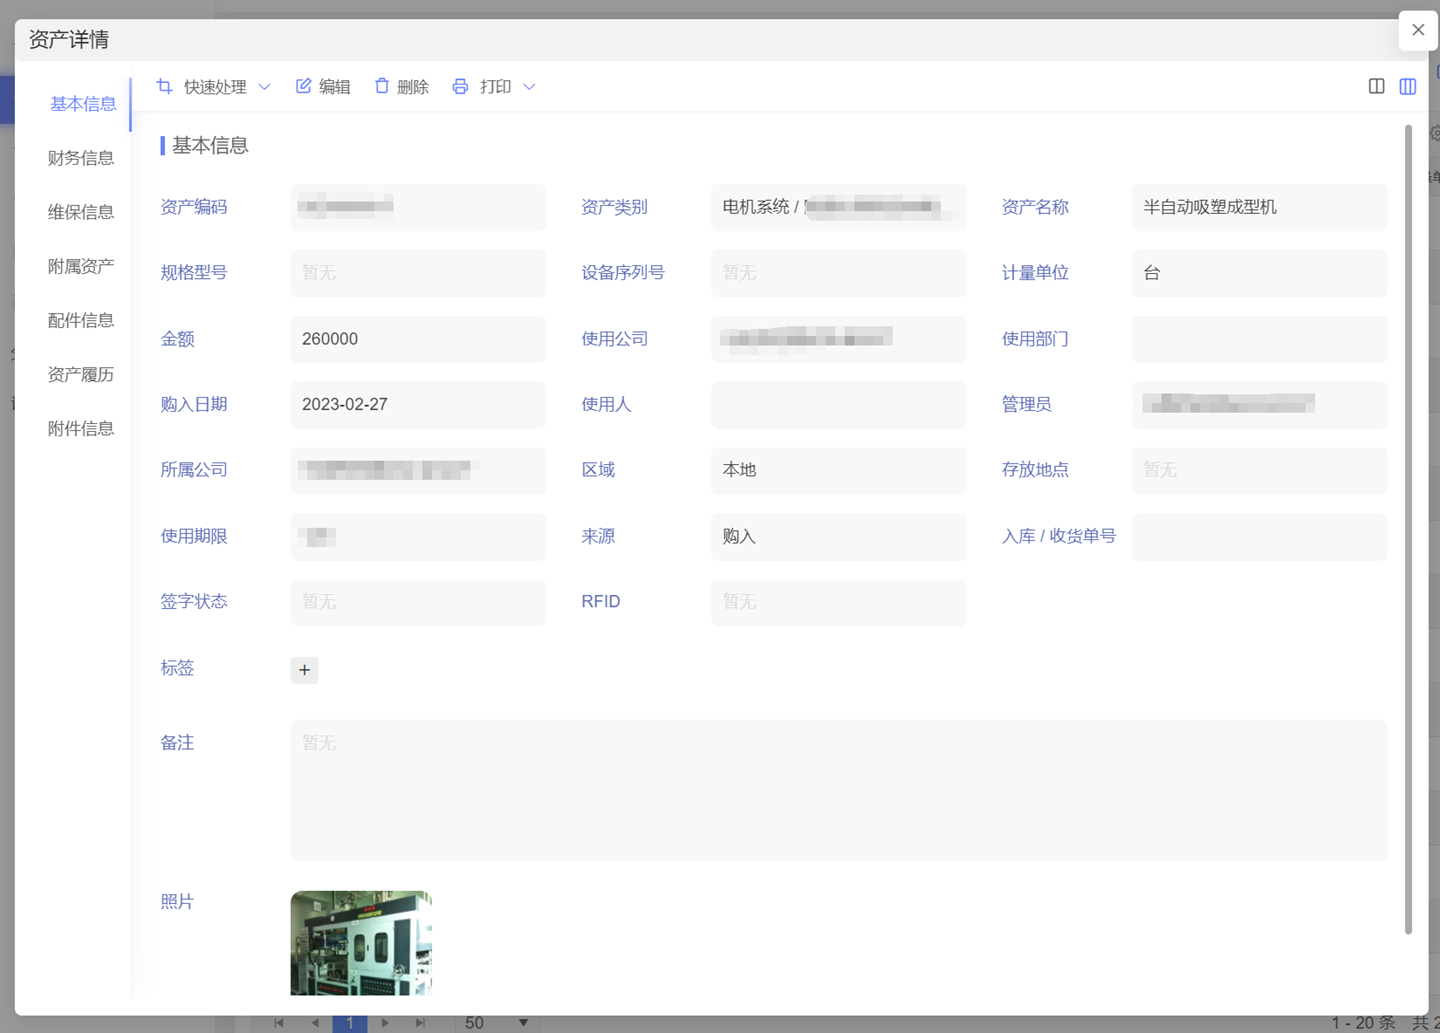Click the 购入日期 field 2023-02-27
Screen dimensions: 1440x1033
point(418,405)
